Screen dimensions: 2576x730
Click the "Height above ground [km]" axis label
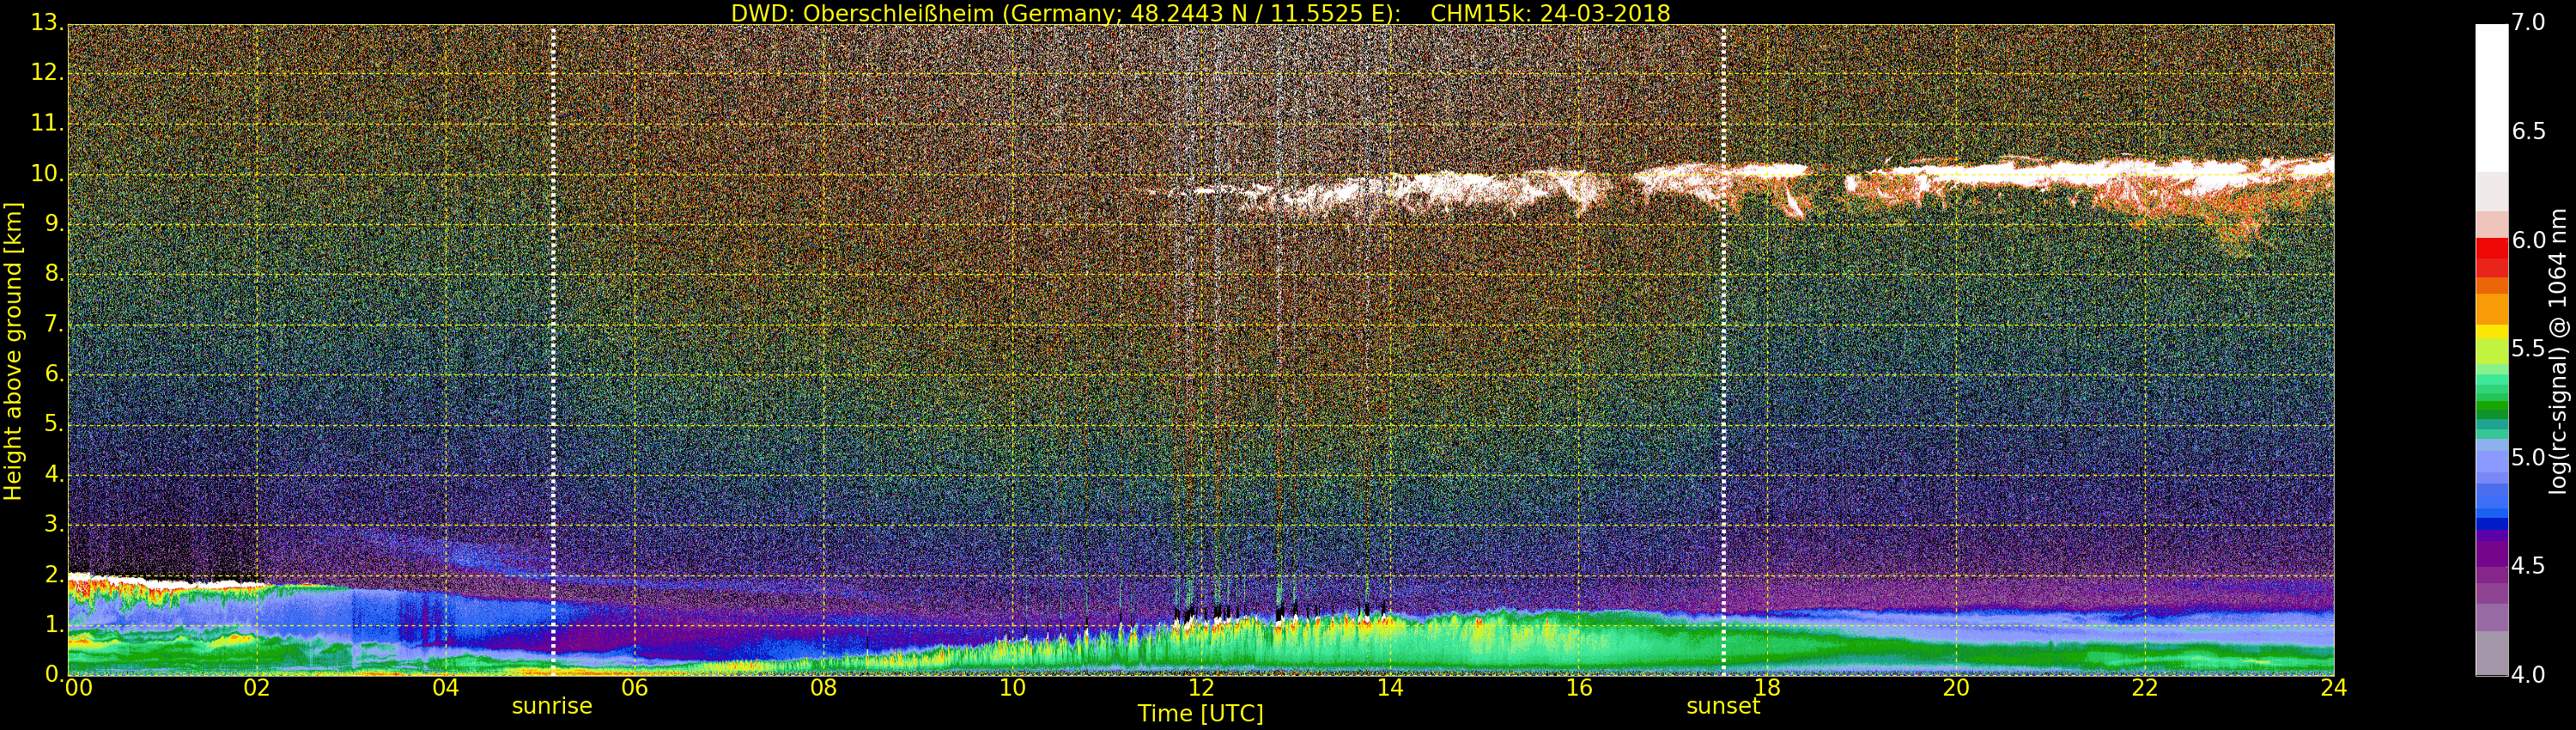13,350
